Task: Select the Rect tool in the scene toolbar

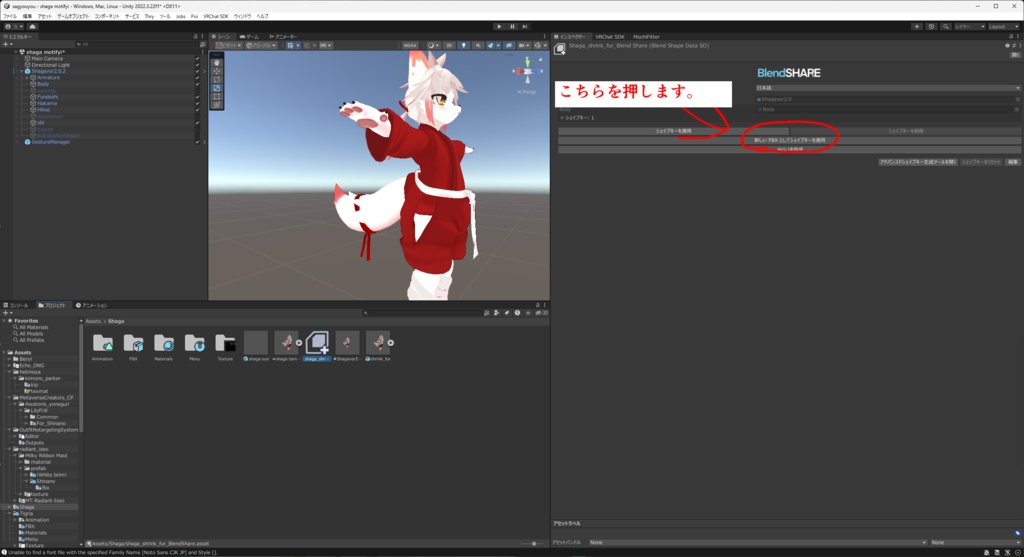Action: (217, 97)
